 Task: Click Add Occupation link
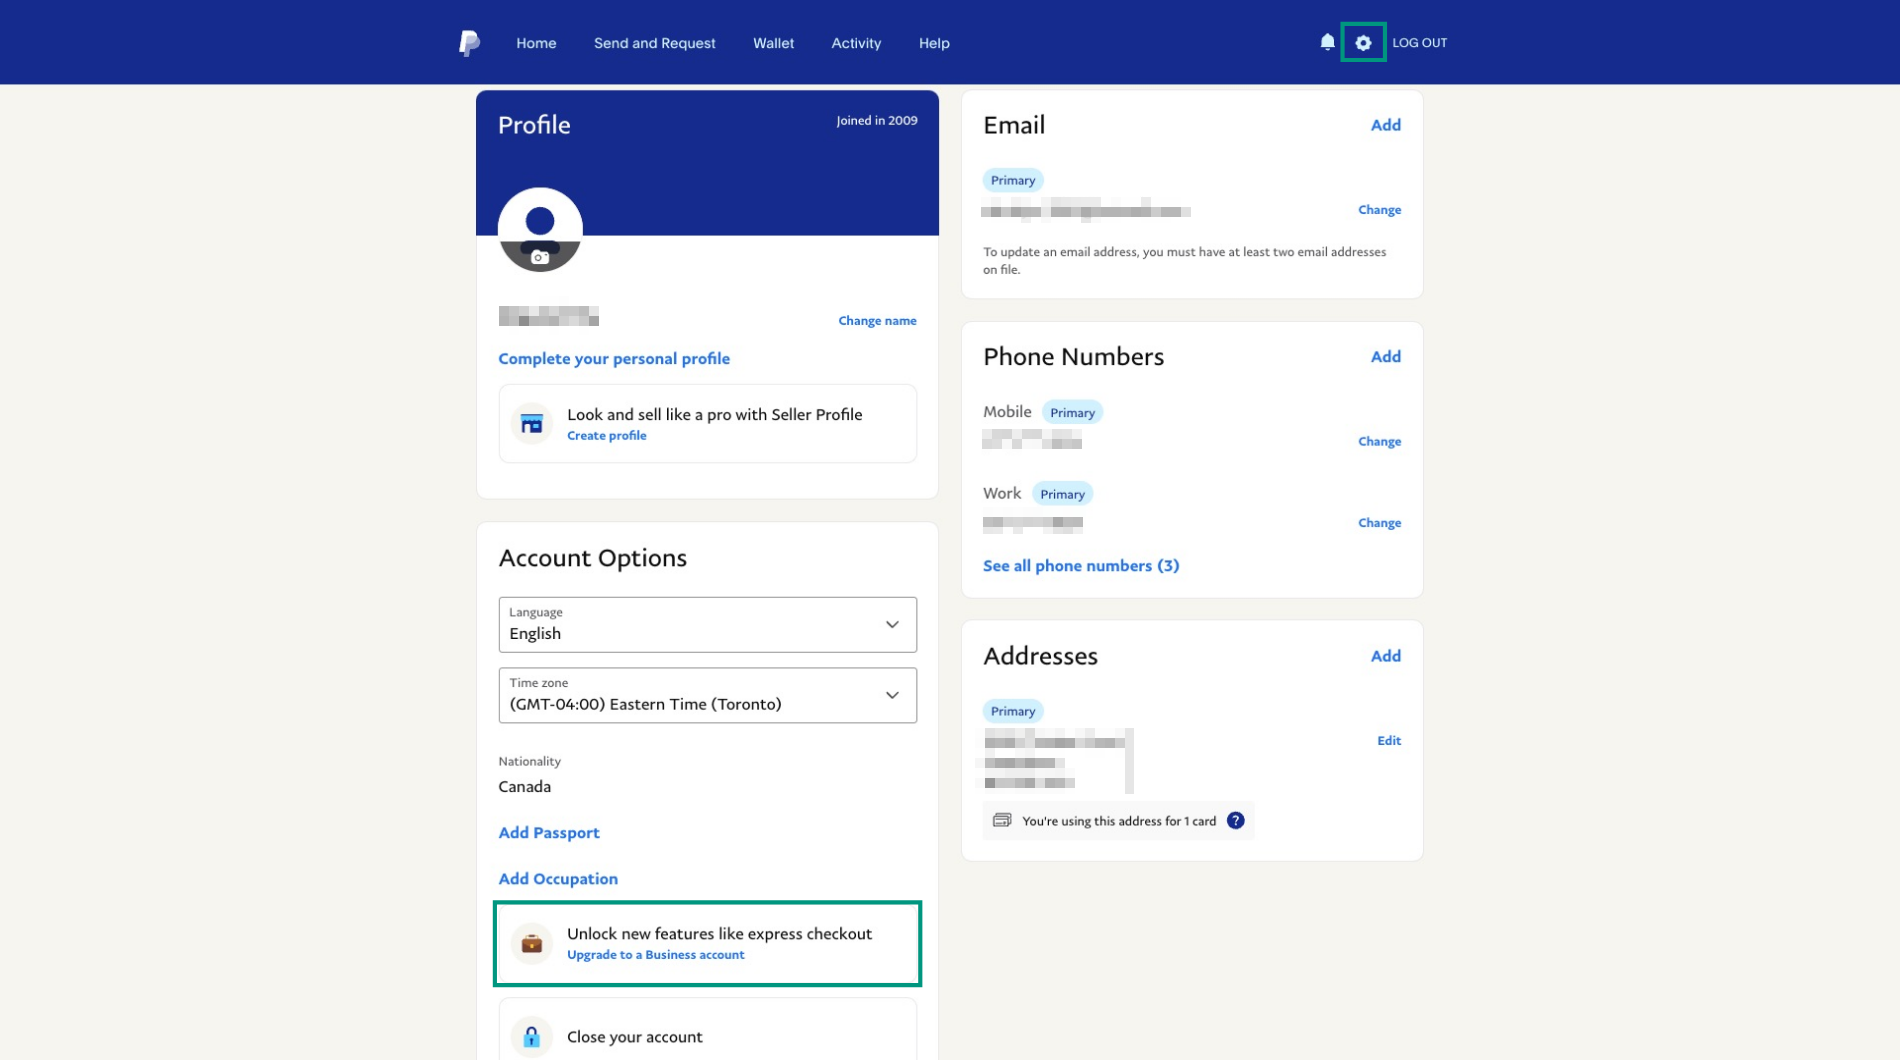point(558,879)
